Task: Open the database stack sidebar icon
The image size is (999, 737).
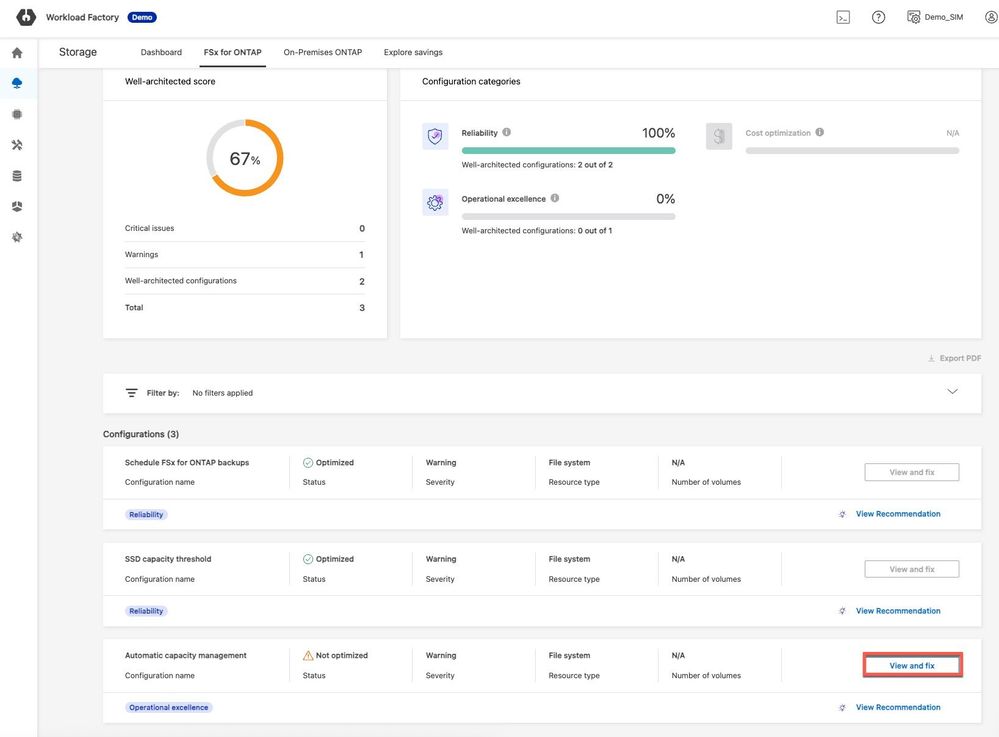Action: click(x=17, y=176)
